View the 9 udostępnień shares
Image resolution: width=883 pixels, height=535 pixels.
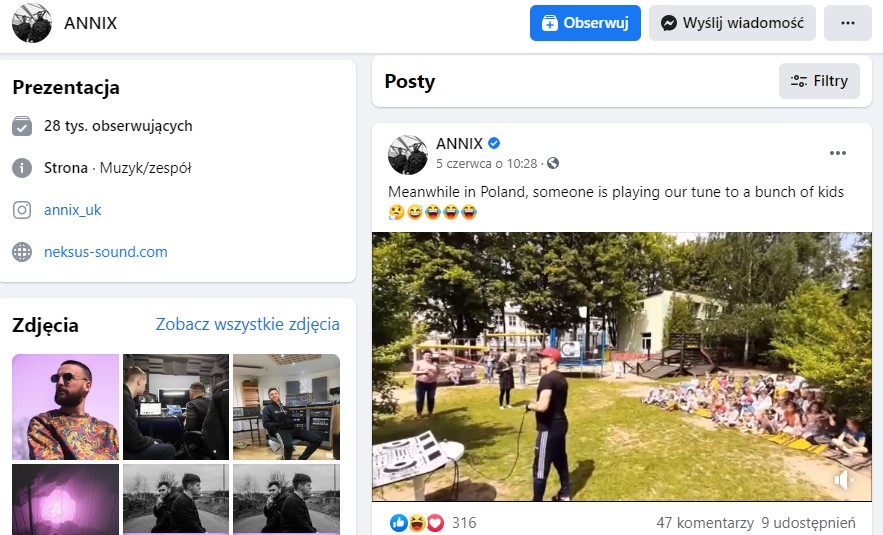coord(808,522)
